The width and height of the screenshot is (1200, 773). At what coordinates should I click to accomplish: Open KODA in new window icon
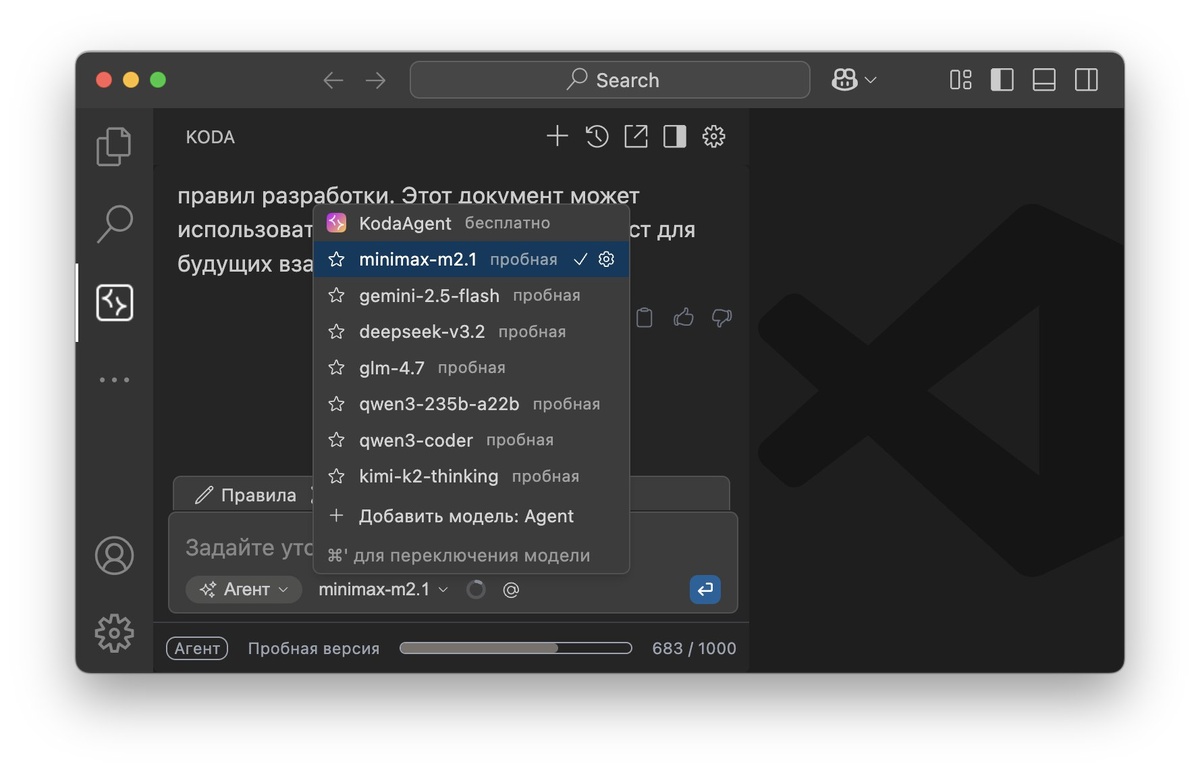(636, 136)
